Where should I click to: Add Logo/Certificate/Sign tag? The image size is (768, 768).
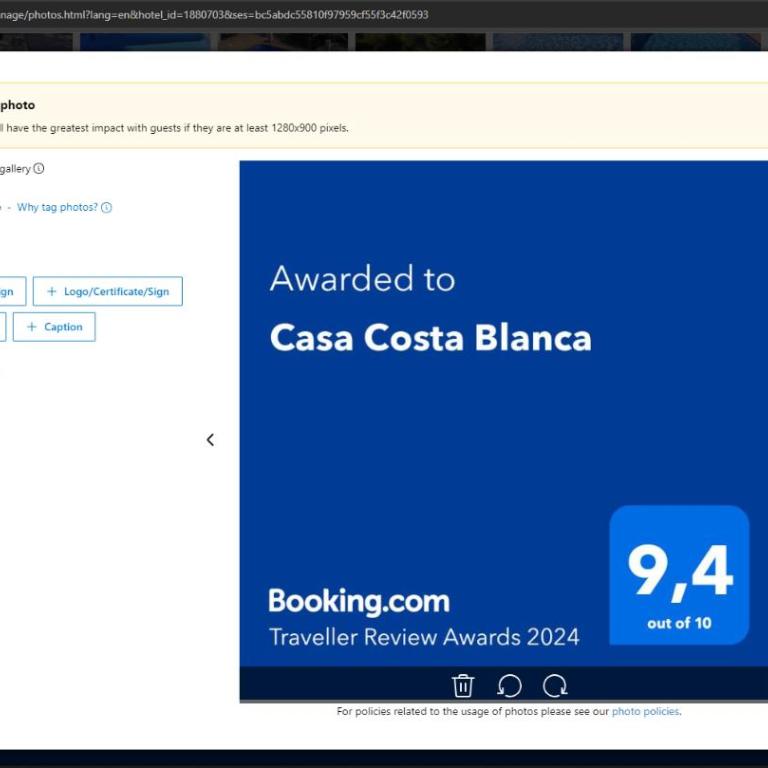tap(108, 291)
